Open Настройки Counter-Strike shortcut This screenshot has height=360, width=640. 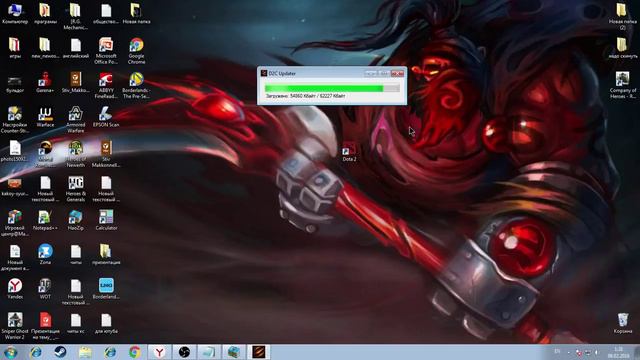[15, 119]
